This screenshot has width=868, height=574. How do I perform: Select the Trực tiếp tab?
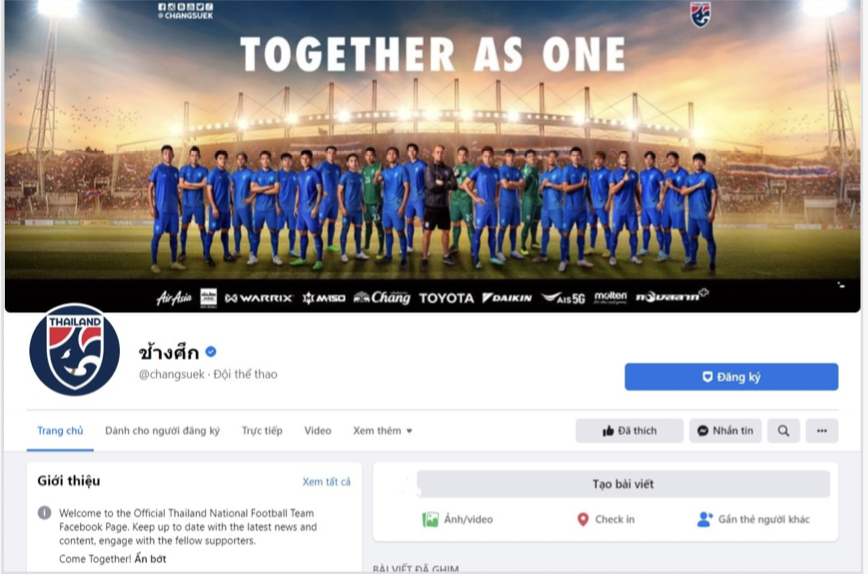pos(262,431)
